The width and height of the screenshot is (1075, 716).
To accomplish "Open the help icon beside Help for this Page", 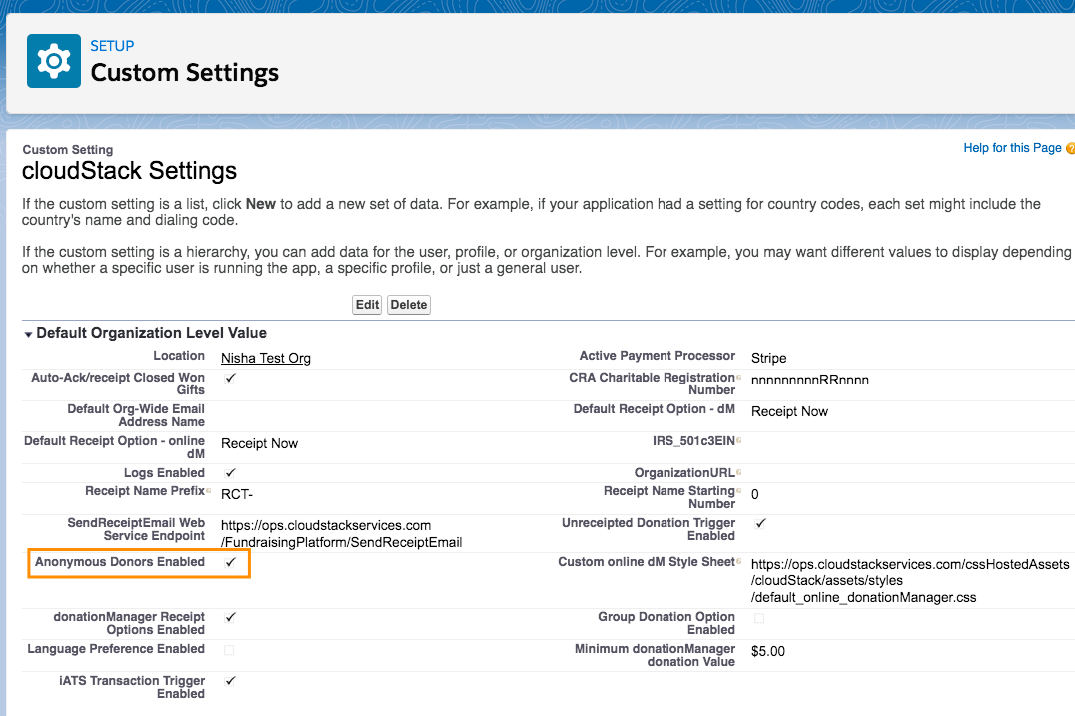I will [x=1070, y=148].
